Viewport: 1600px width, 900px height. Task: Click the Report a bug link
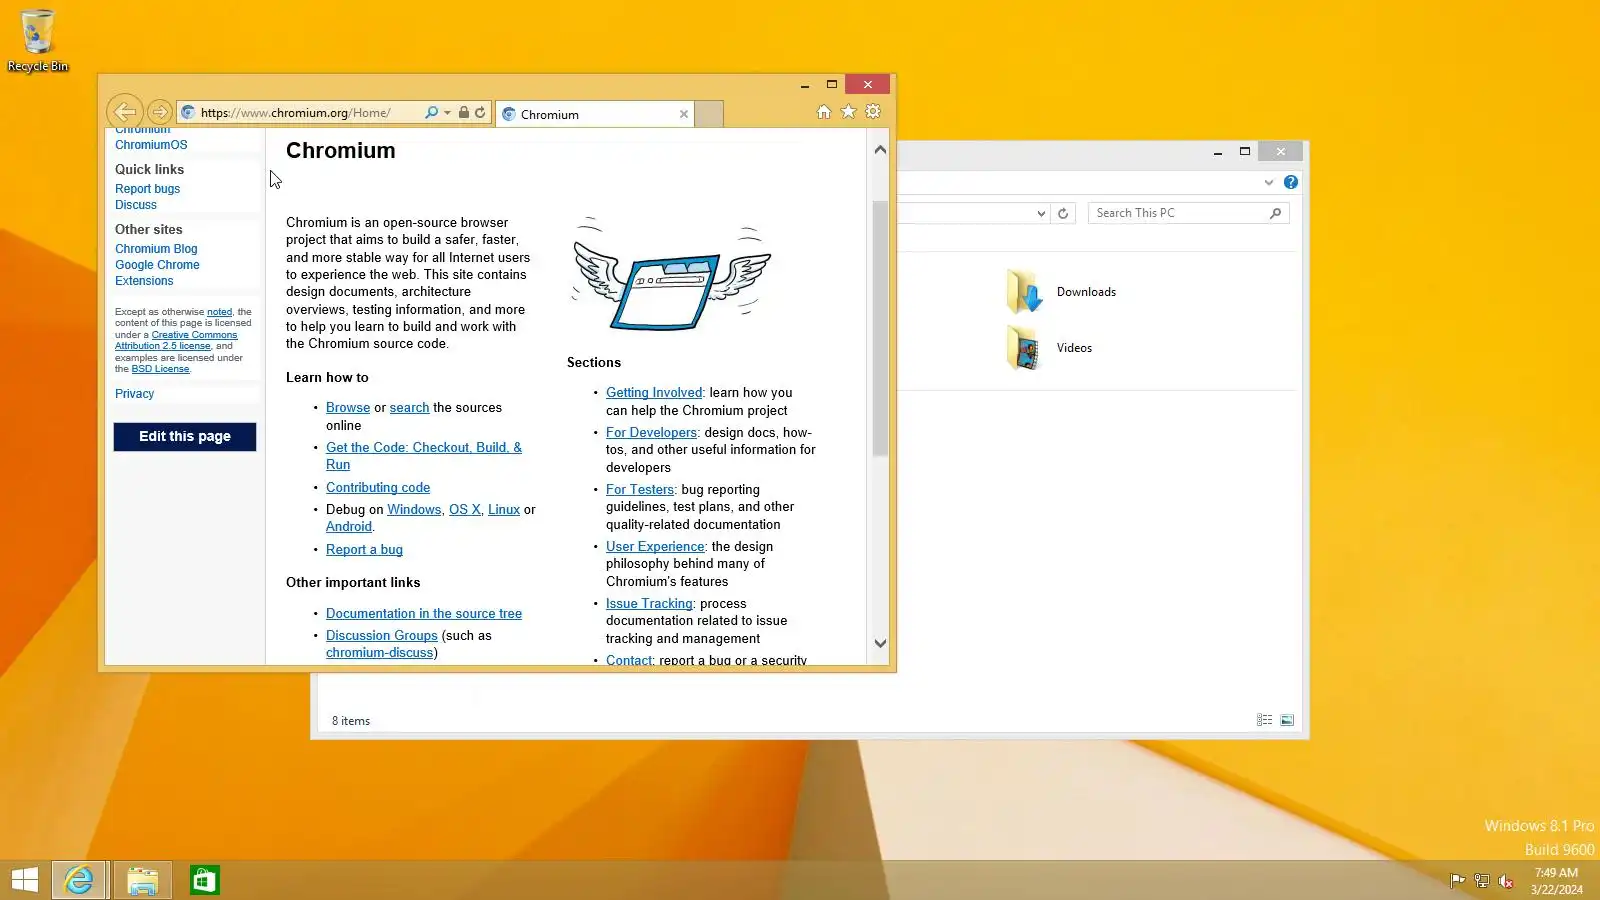pos(364,550)
